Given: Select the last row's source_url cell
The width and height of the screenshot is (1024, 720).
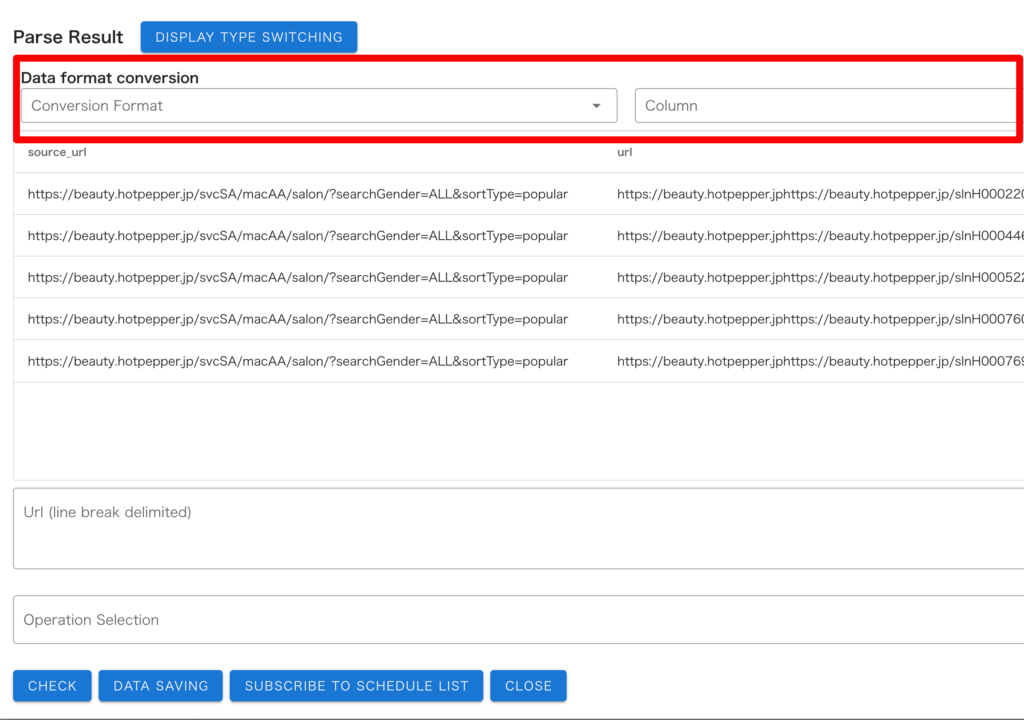Looking at the screenshot, I should [x=298, y=361].
